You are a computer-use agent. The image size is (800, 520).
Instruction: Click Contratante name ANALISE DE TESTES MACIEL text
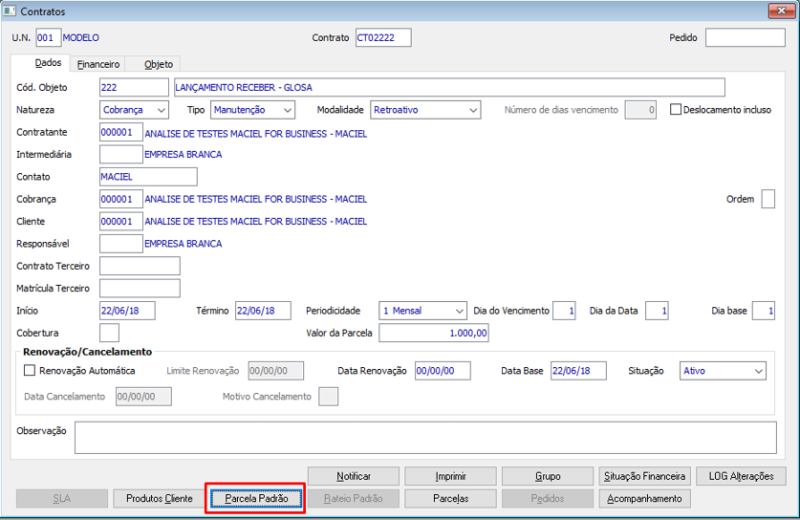click(x=256, y=134)
